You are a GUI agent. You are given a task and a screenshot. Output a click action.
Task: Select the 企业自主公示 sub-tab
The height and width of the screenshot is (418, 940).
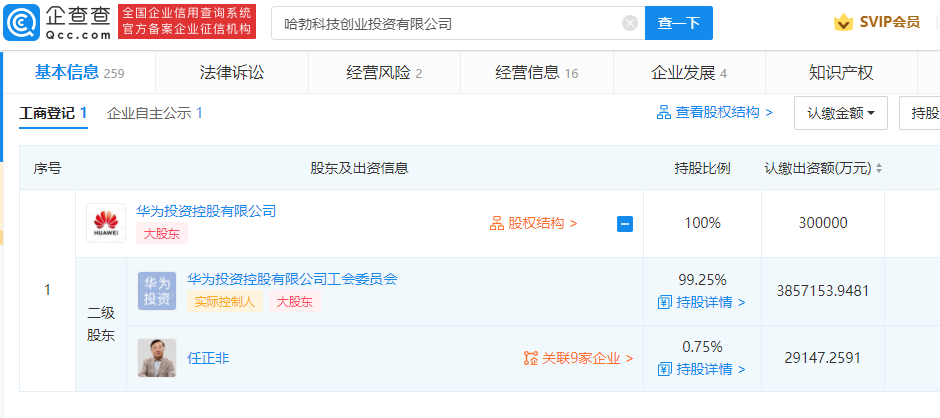pos(155,113)
